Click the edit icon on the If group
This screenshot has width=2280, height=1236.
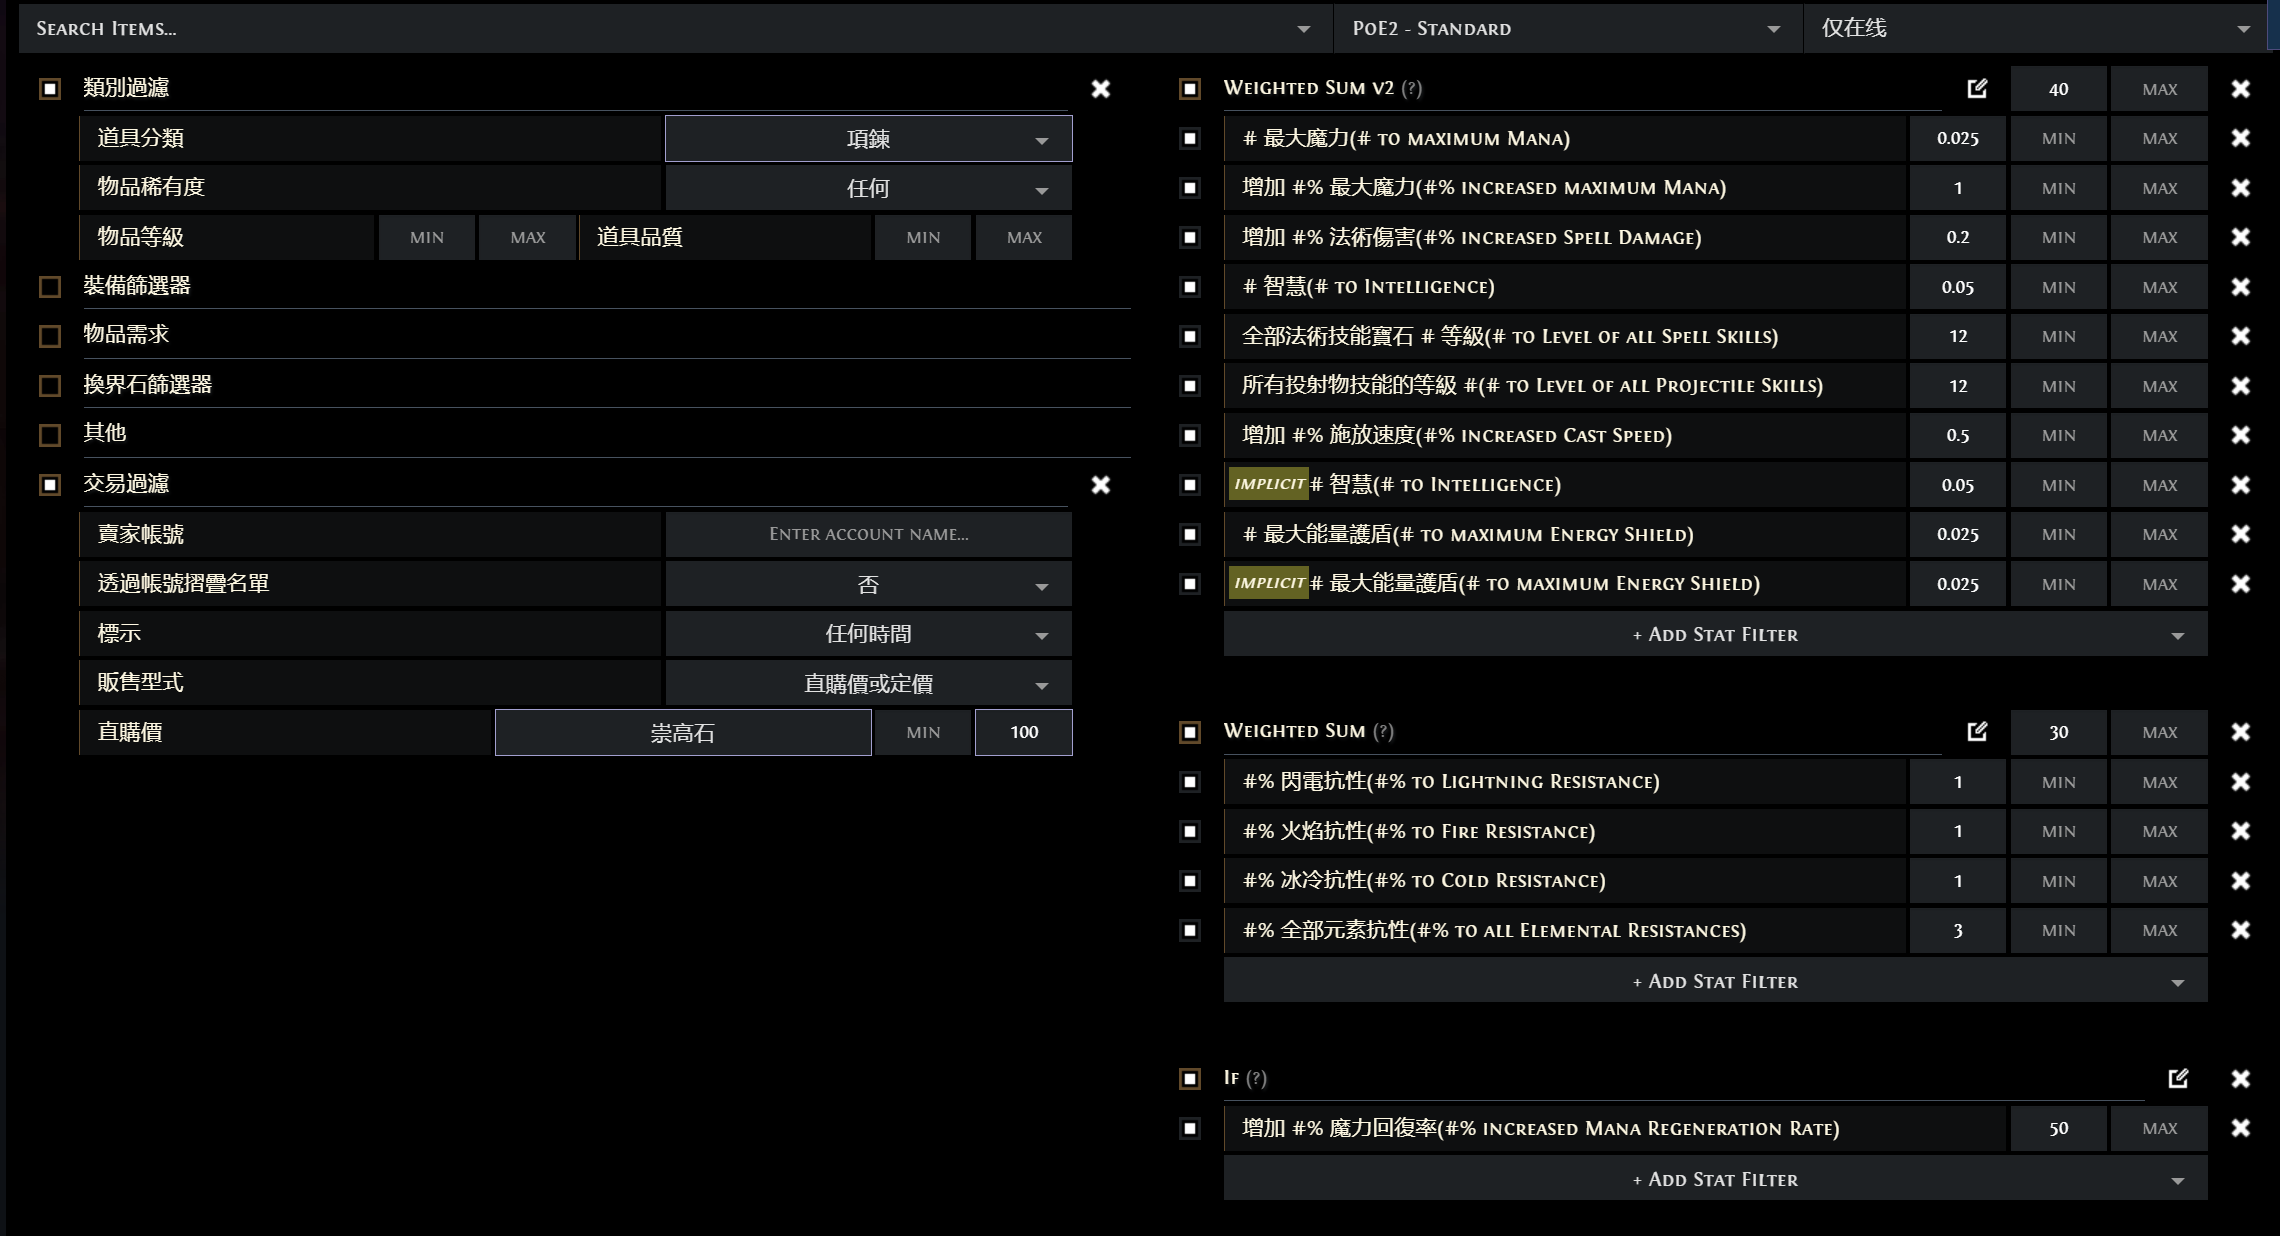pyautogui.click(x=2178, y=1078)
